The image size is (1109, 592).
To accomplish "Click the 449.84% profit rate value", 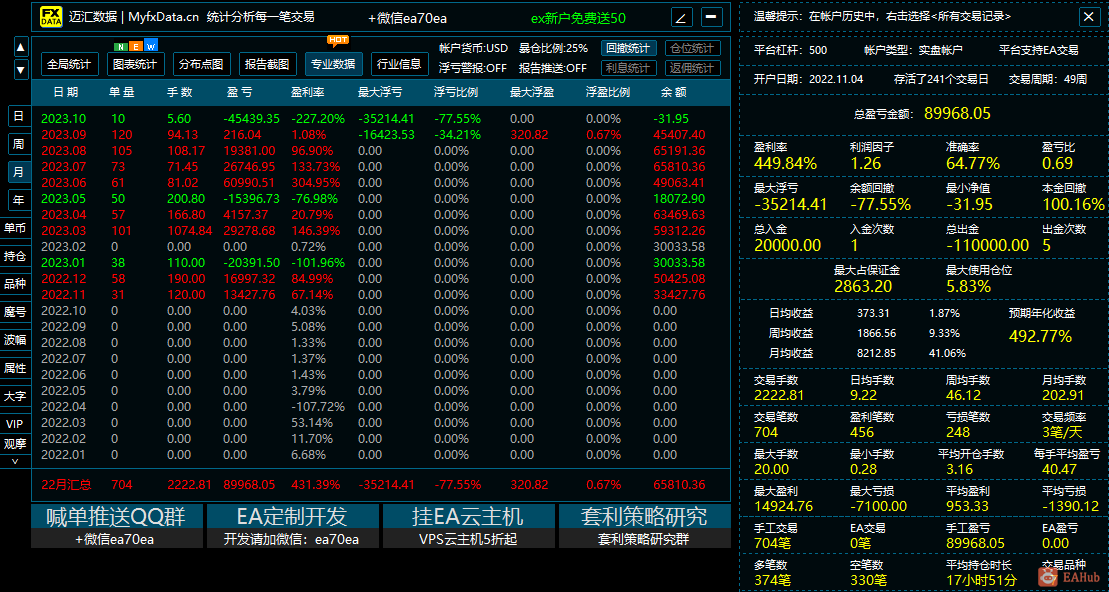I will pyautogui.click(x=785, y=164).
